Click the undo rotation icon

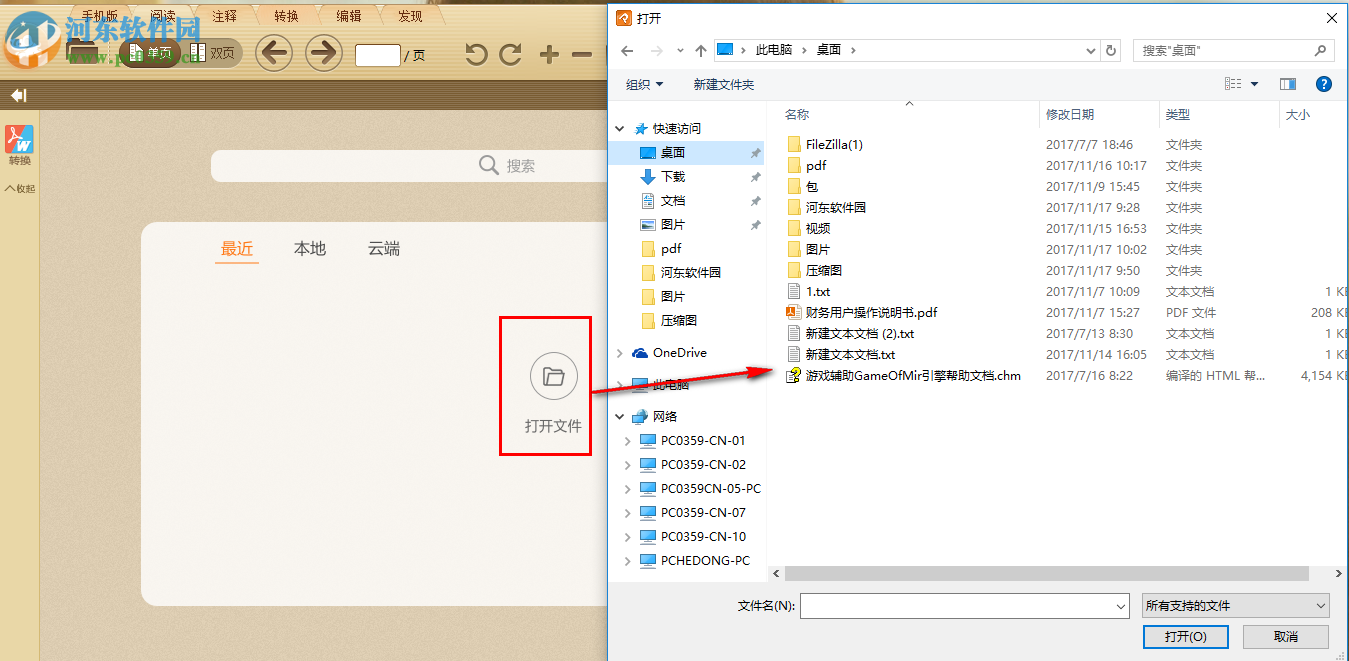click(x=474, y=54)
